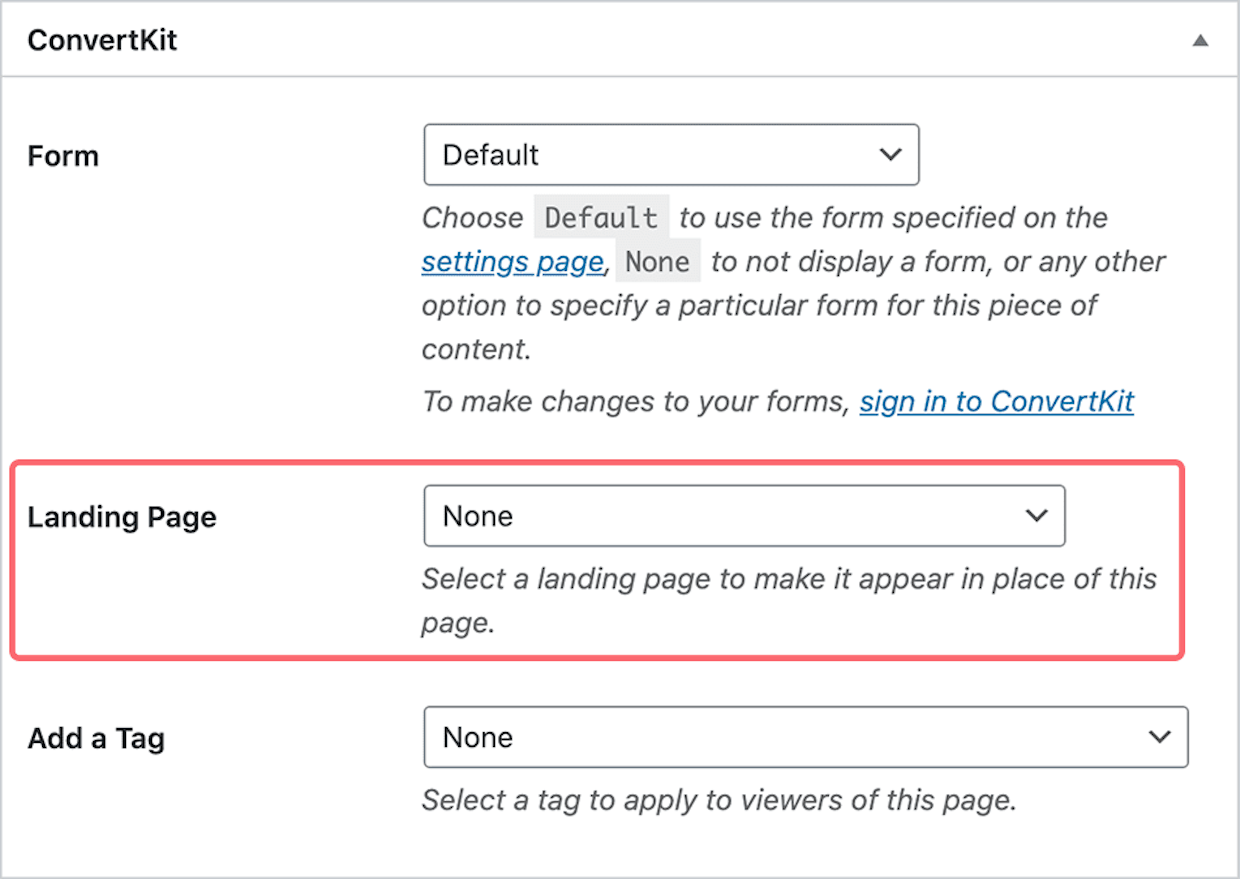Screen dimensions: 1240x879
Task: Click the Add a Tag field label
Action: [x=96, y=738]
